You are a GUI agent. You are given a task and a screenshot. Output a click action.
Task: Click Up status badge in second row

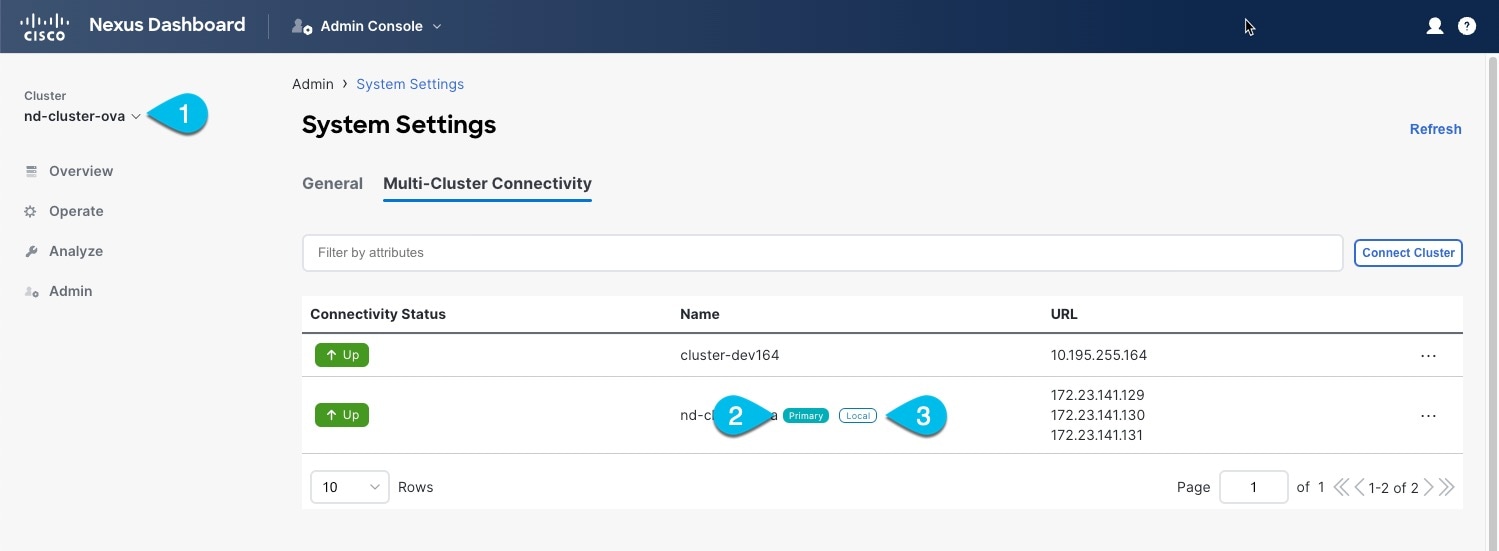tap(342, 415)
